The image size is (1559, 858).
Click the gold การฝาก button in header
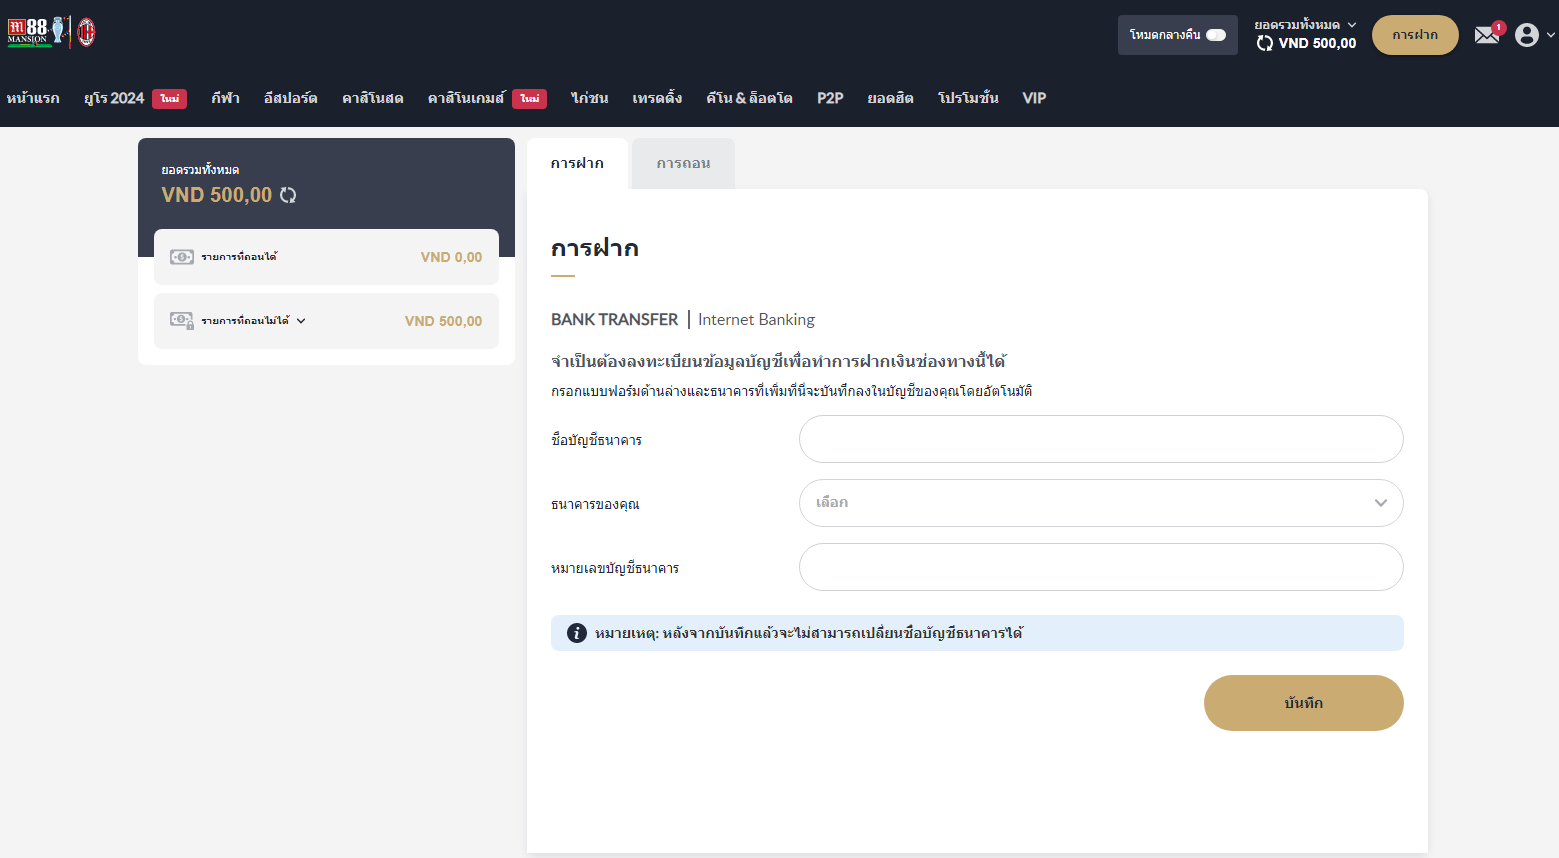tap(1415, 35)
